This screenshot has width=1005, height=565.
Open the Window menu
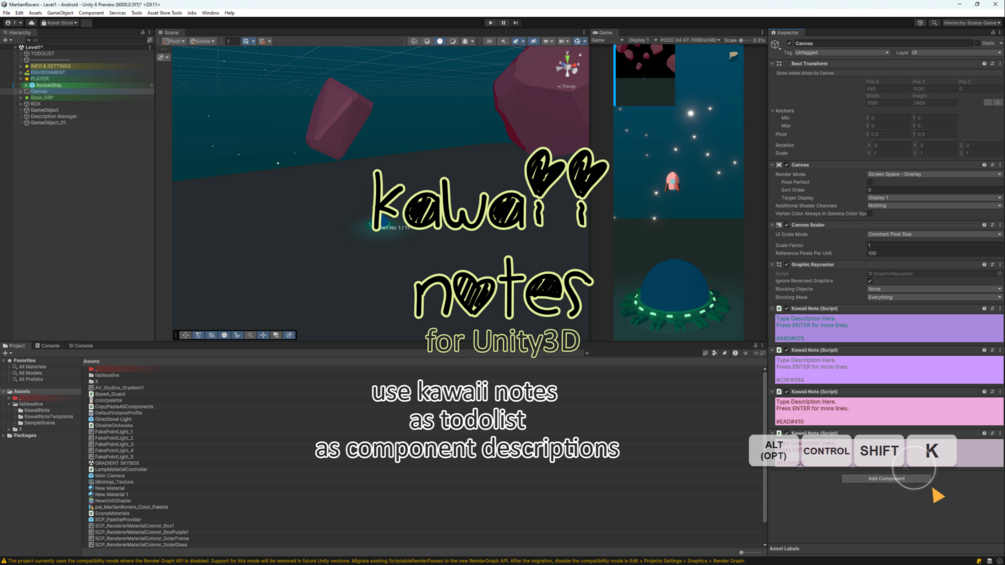tap(210, 13)
